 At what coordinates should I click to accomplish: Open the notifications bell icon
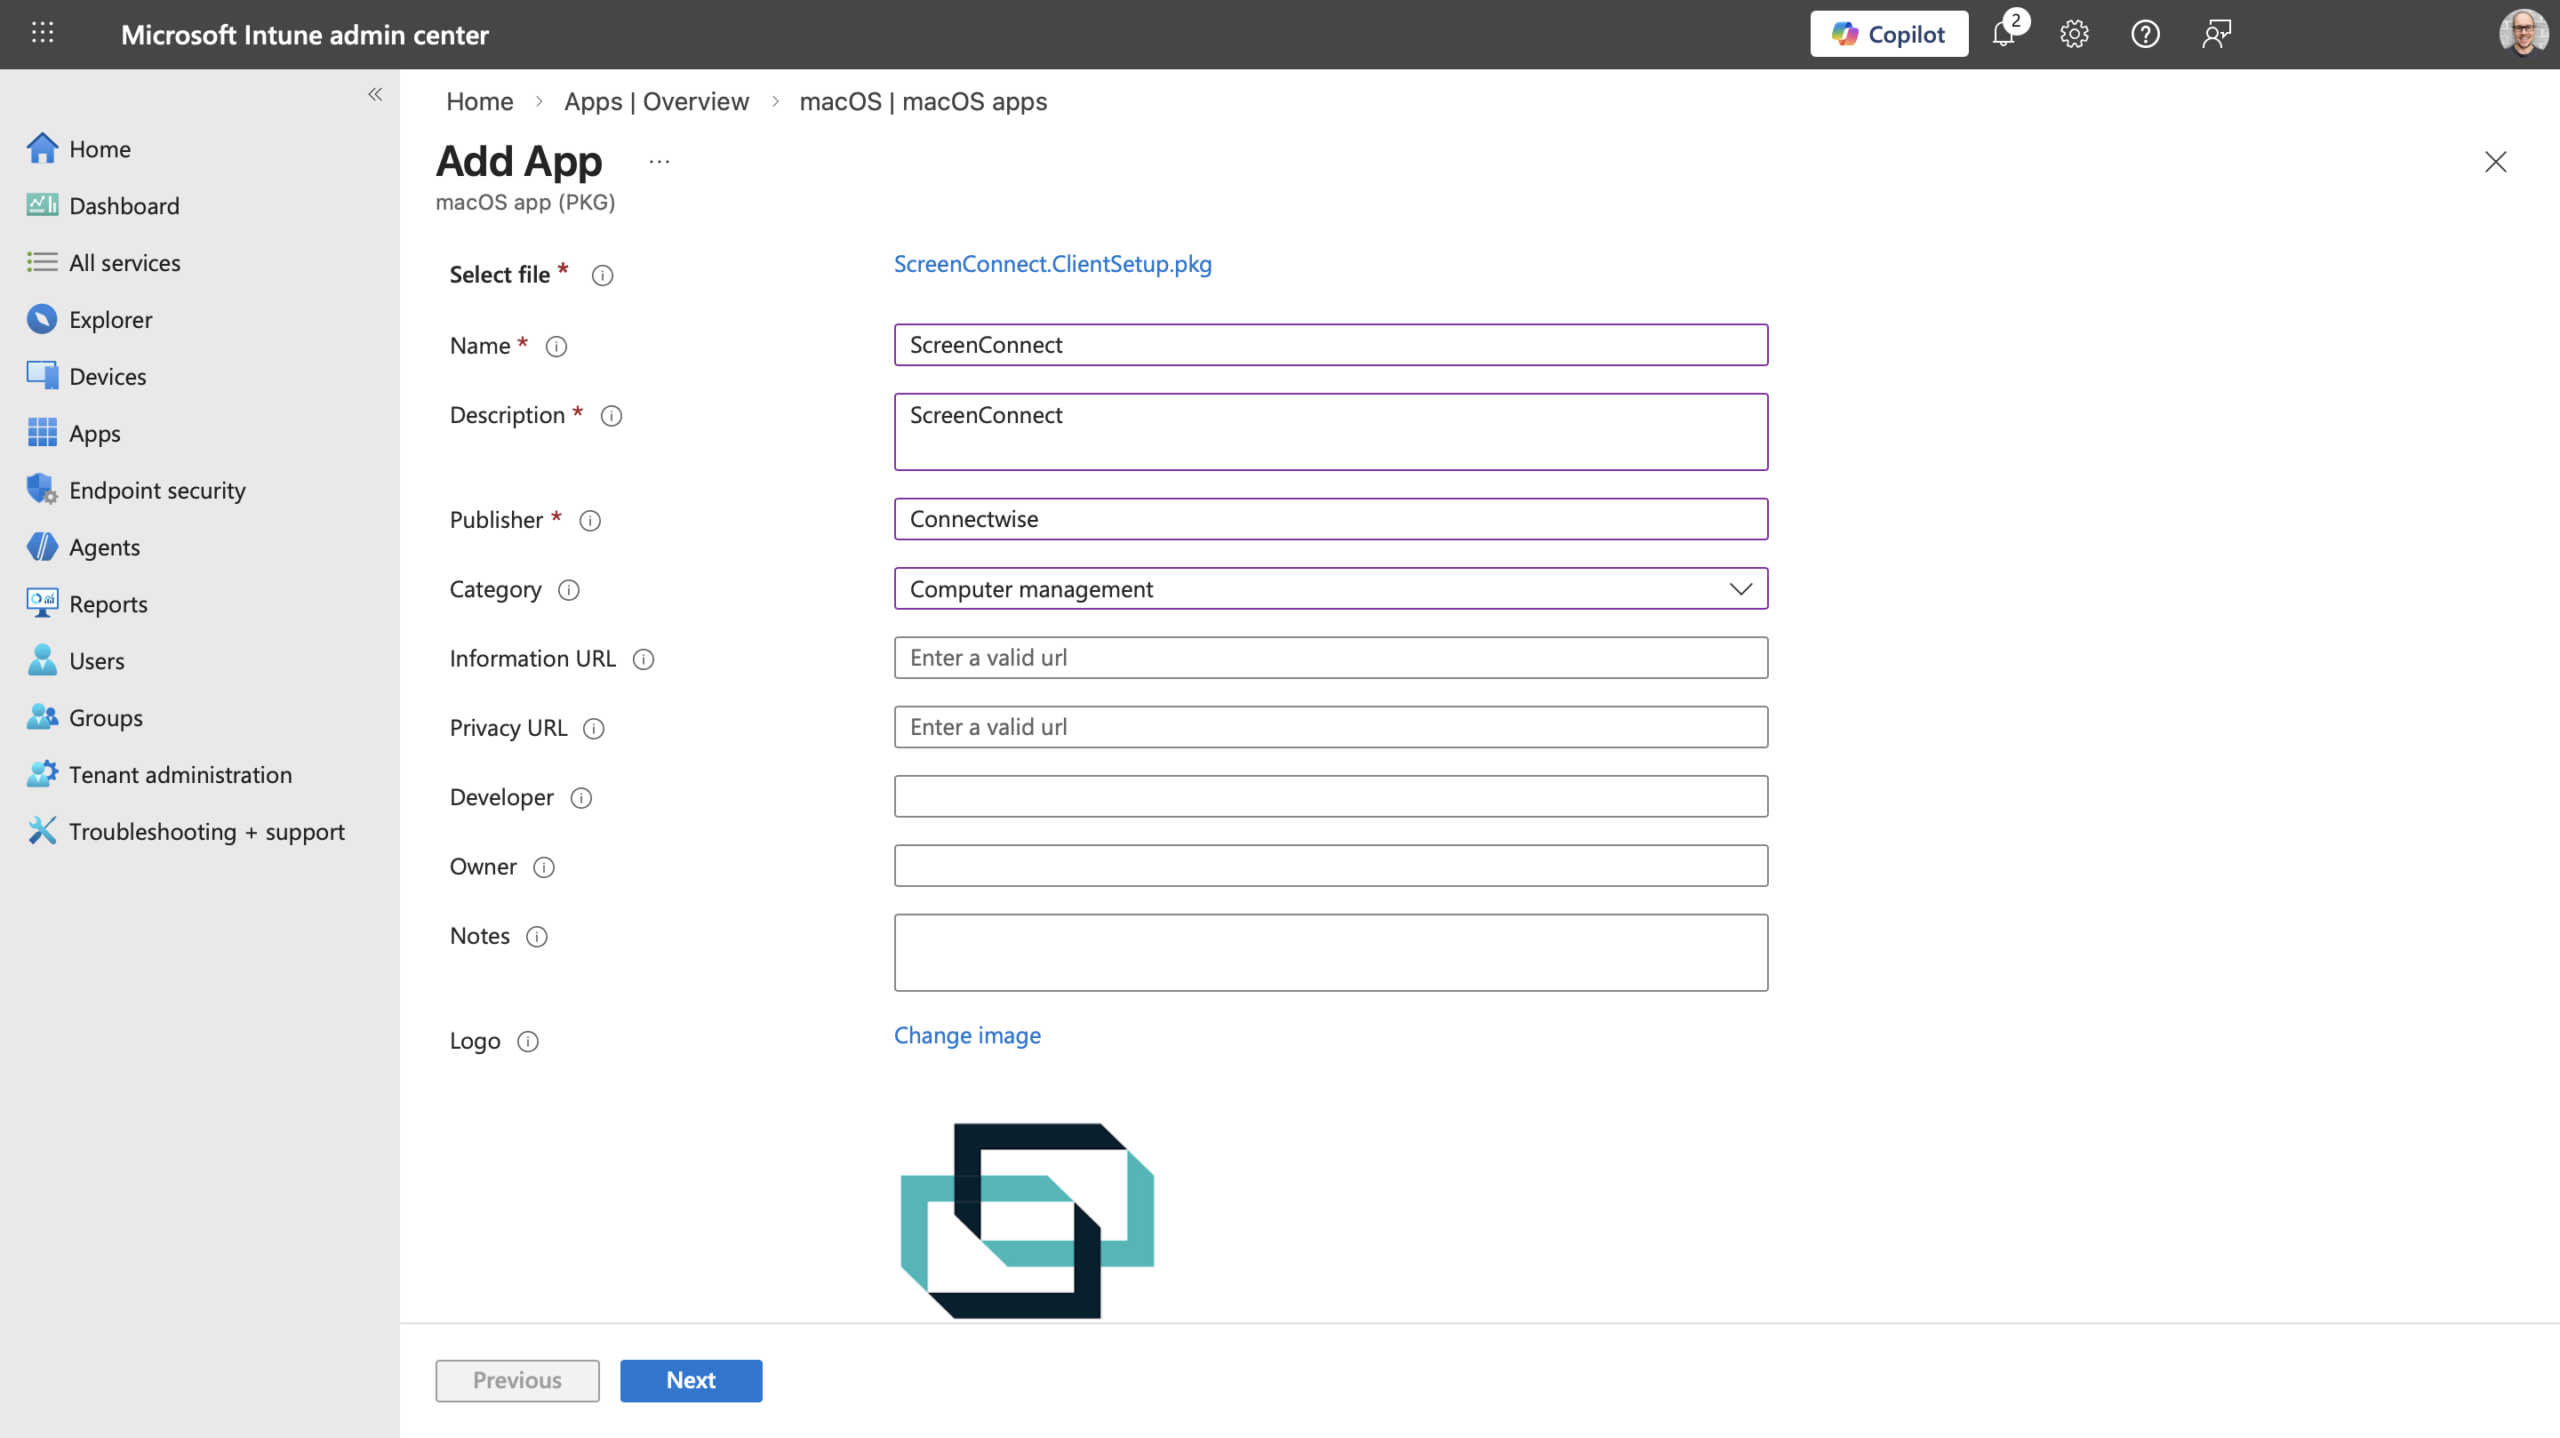pos(2004,34)
